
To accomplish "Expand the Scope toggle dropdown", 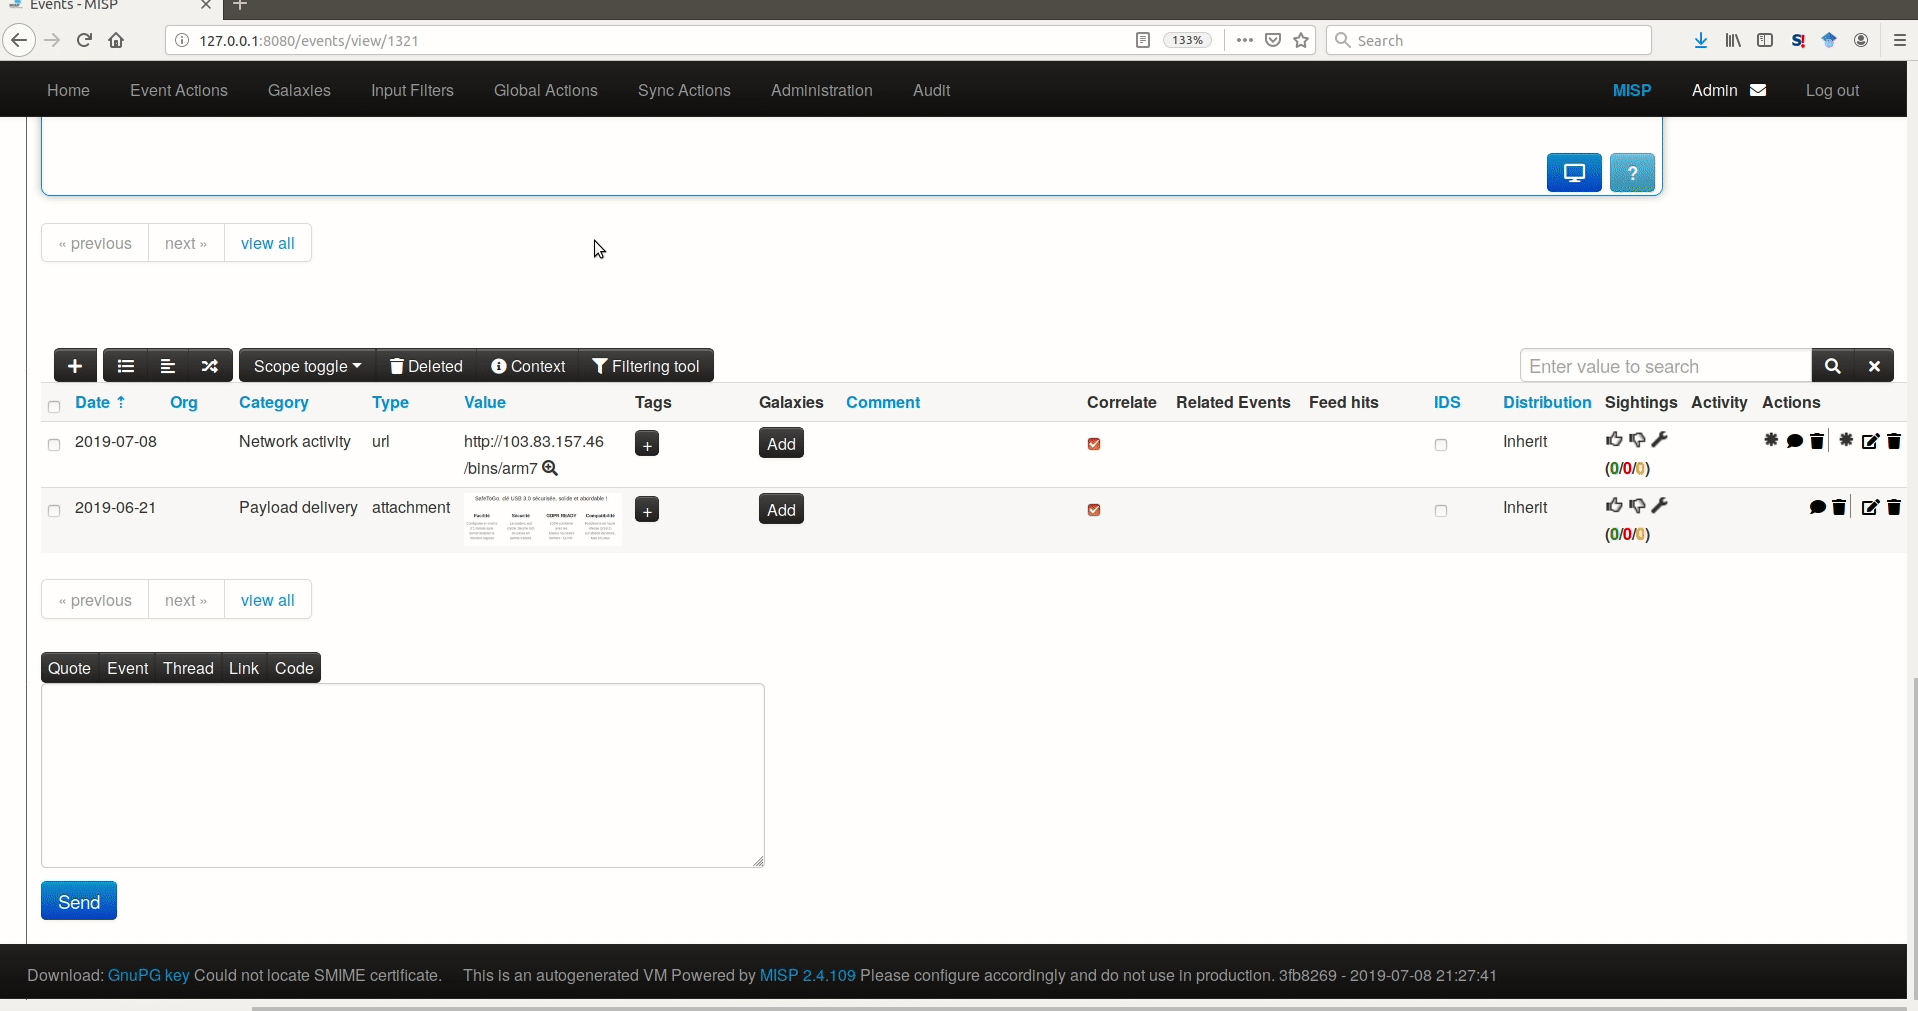I will pos(307,366).
